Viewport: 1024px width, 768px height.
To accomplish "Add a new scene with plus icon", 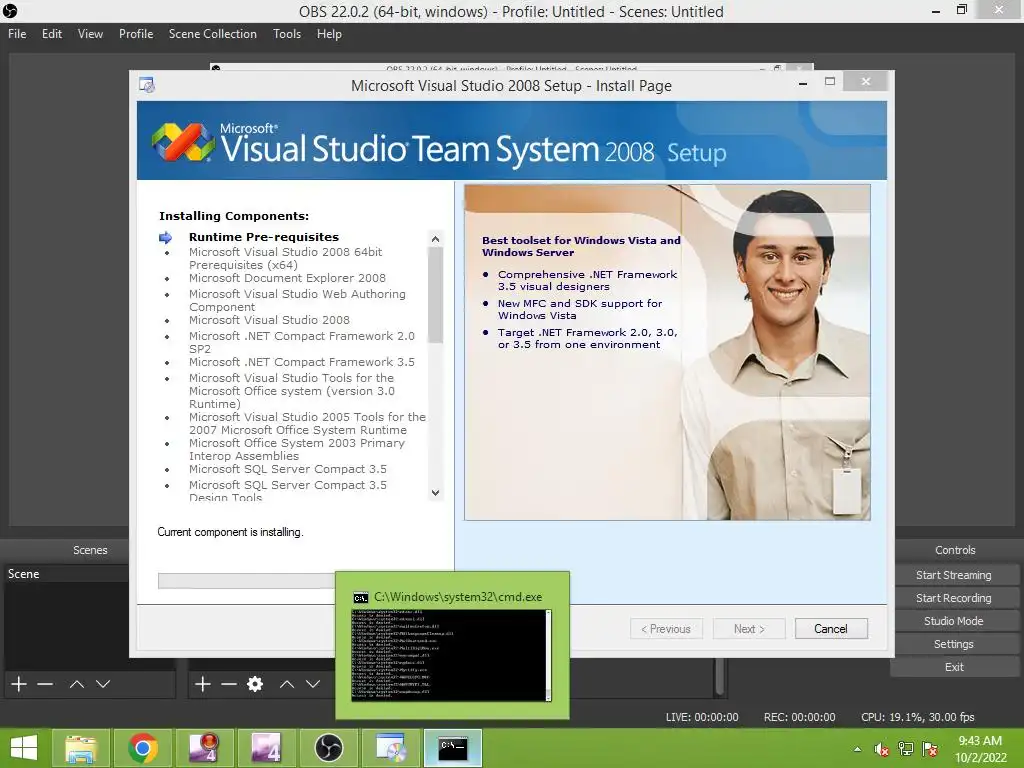I will (19, 684).
